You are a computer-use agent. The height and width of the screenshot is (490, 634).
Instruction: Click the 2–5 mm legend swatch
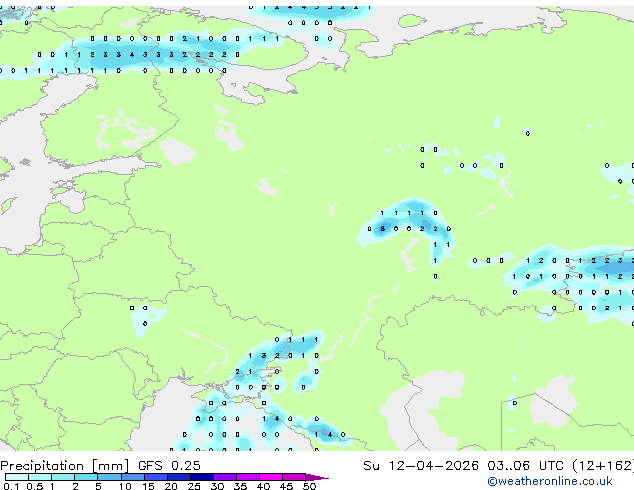(86, 477)
